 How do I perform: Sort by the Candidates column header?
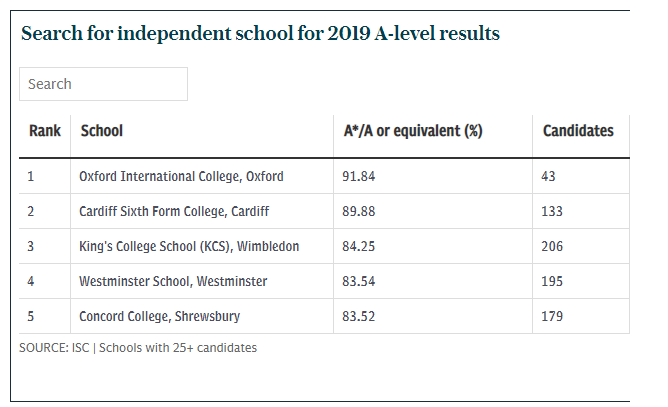click(578, 130)
